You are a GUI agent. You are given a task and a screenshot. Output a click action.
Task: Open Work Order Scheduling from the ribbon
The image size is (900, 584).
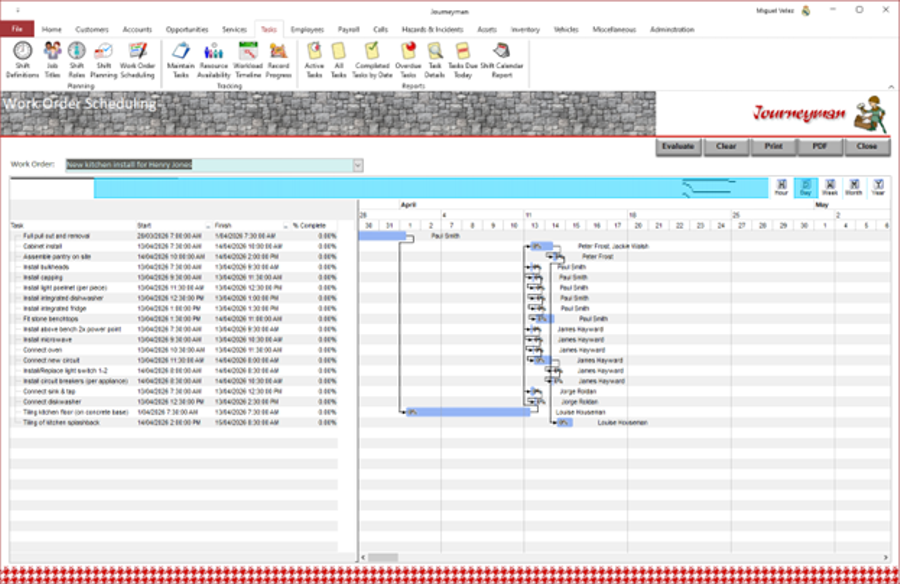pyautogui.click(x=137, y=60)
